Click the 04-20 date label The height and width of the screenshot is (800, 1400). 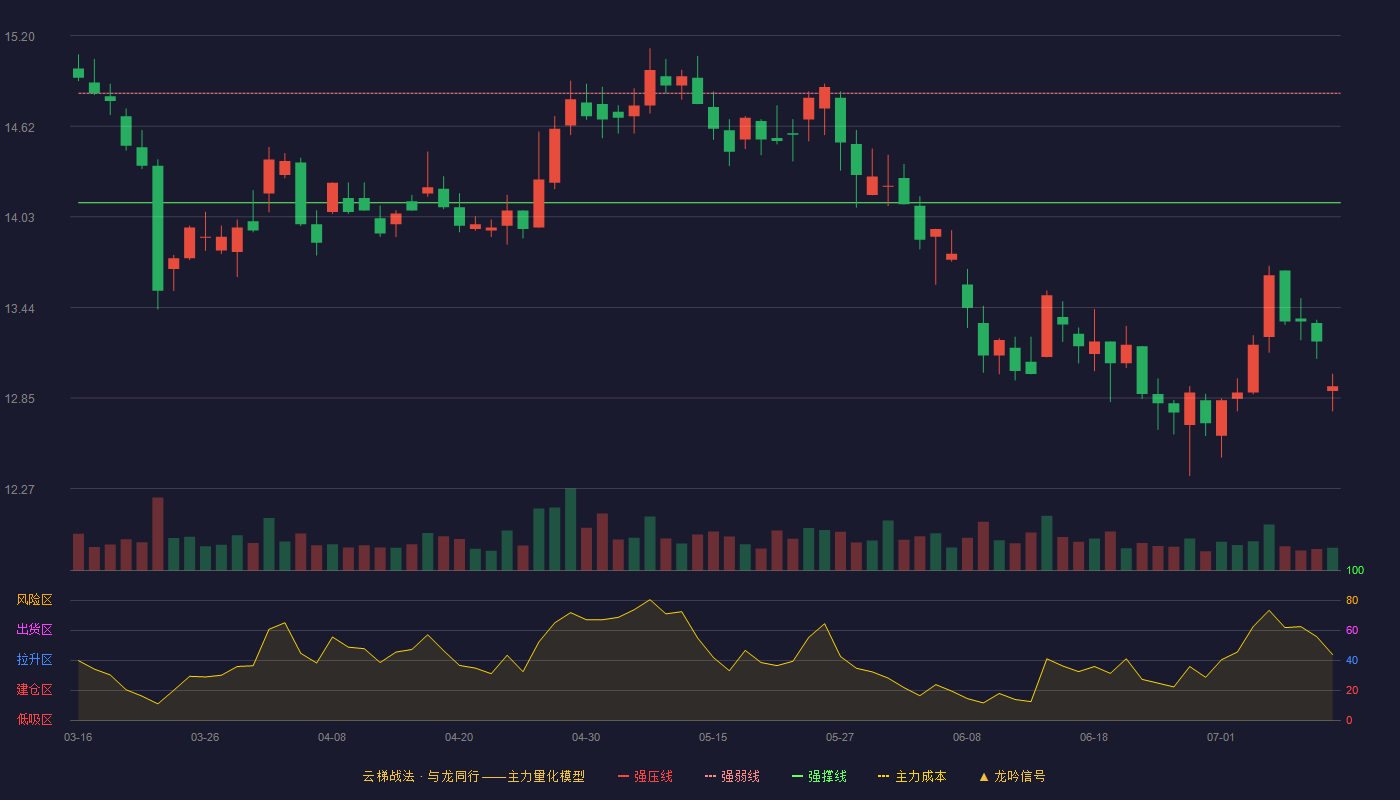[x=459, y=737]
